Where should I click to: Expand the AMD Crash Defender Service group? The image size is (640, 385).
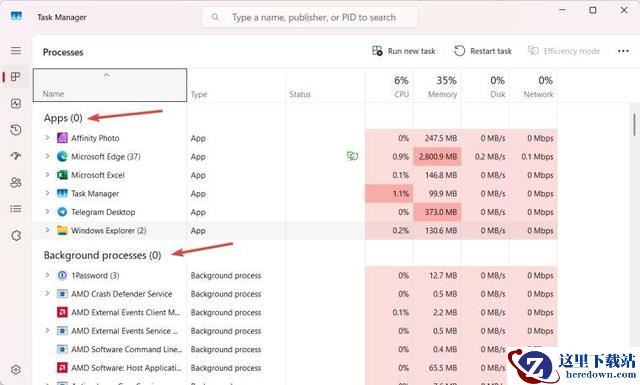[x=47, y=294]
